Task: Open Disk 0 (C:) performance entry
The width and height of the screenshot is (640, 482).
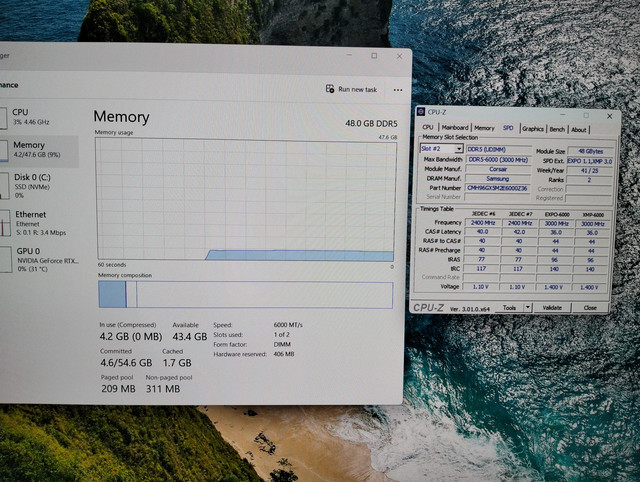Action: [39, 186]
